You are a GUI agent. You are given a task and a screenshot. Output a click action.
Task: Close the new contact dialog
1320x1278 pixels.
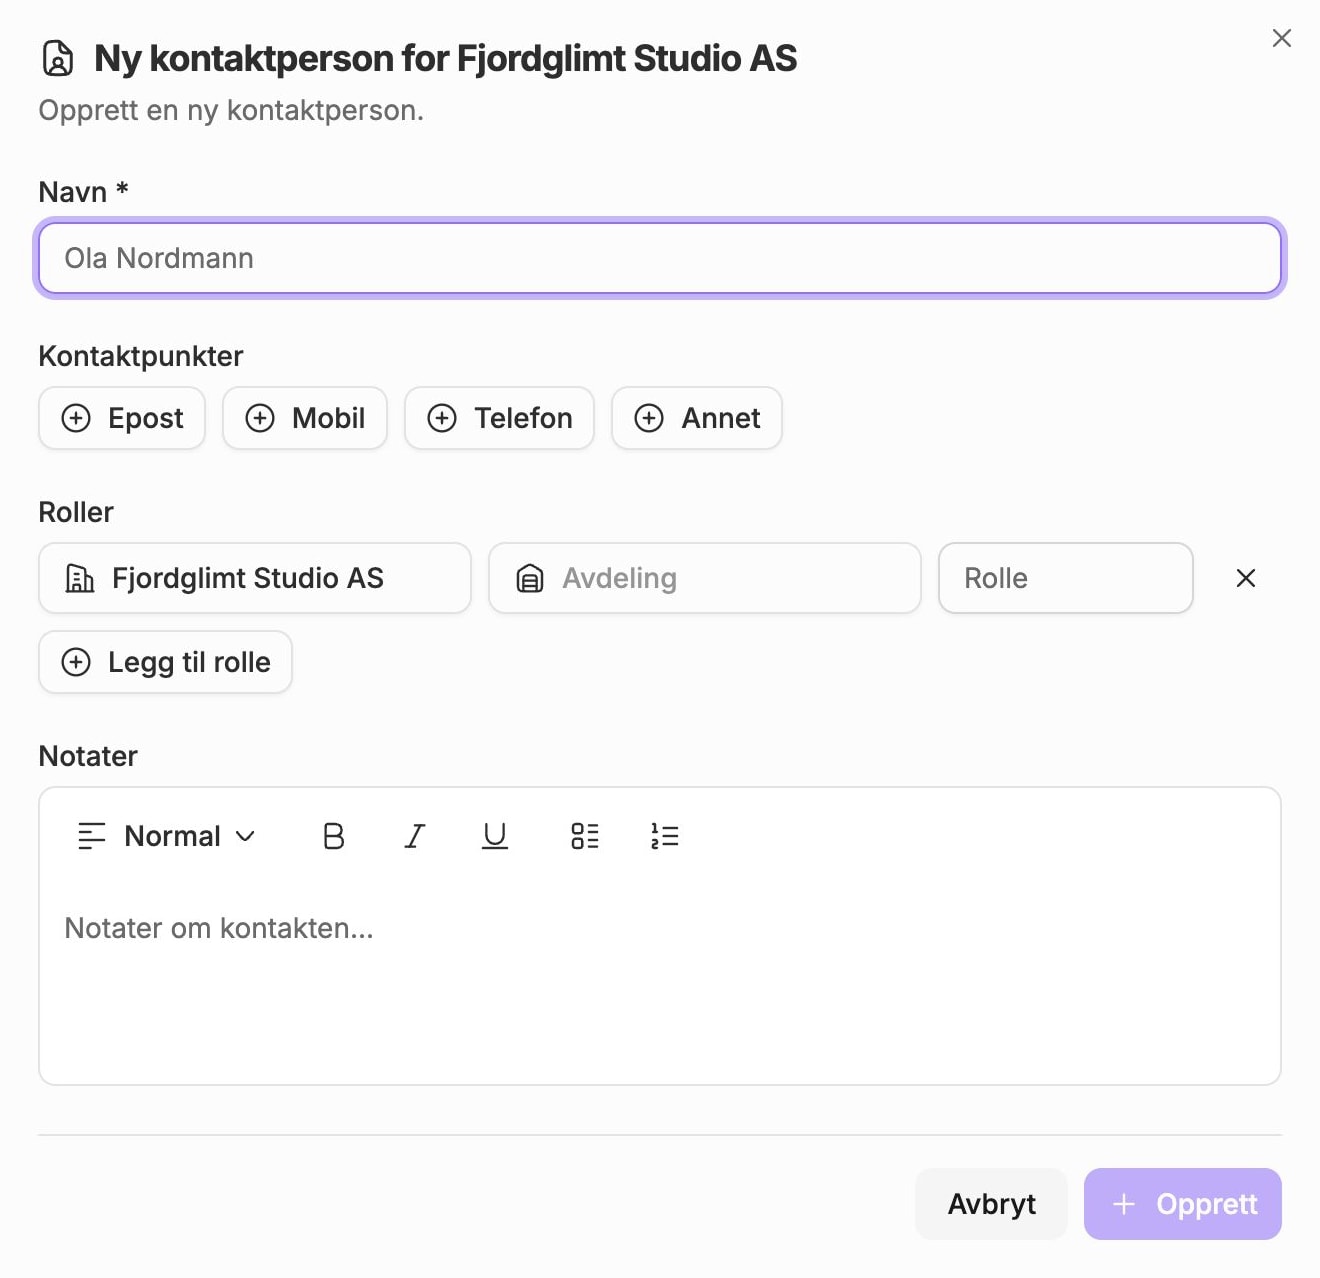click(1281, 38)
